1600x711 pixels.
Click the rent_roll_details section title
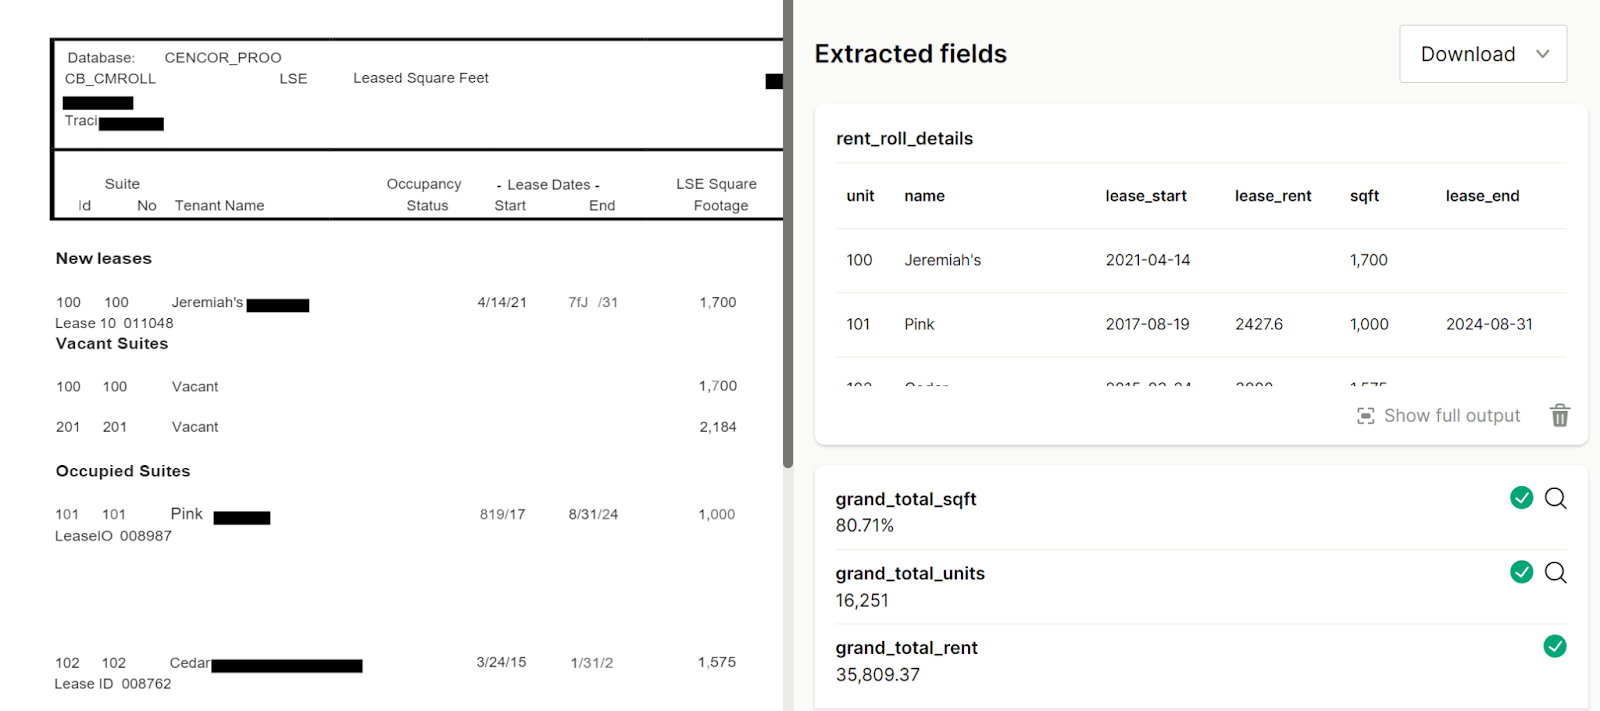pyautogui.click(x=904, y=139)
